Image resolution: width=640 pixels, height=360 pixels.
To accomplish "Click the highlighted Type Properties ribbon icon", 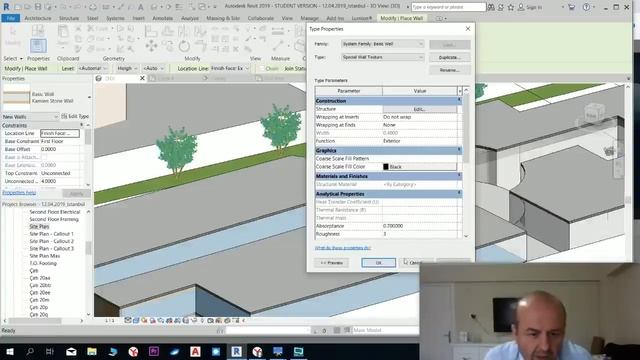I will tap(38, 45).
